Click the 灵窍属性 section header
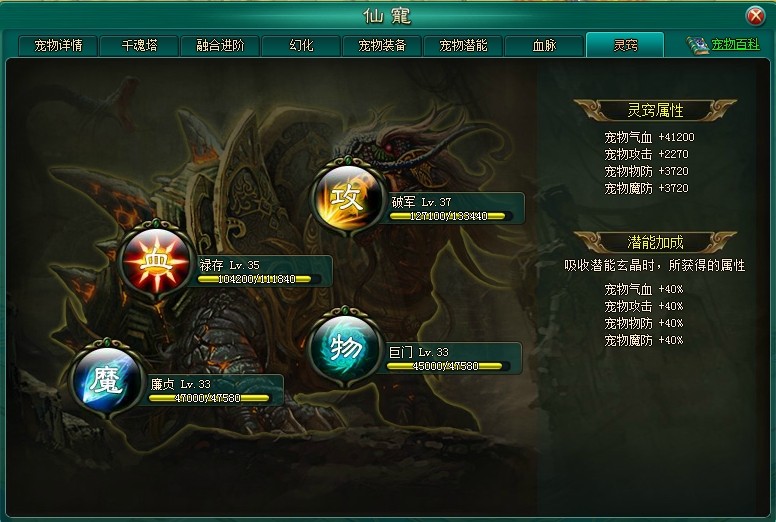 655,110
